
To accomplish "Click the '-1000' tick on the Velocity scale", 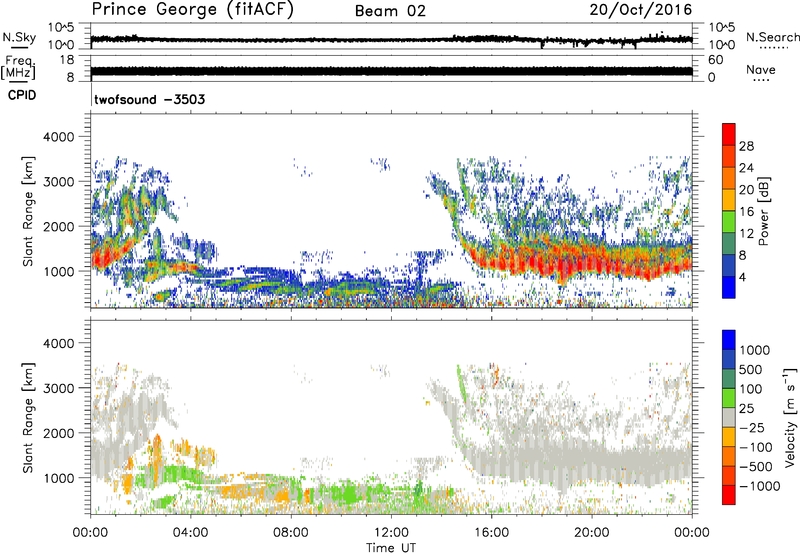I will (759, 486).
